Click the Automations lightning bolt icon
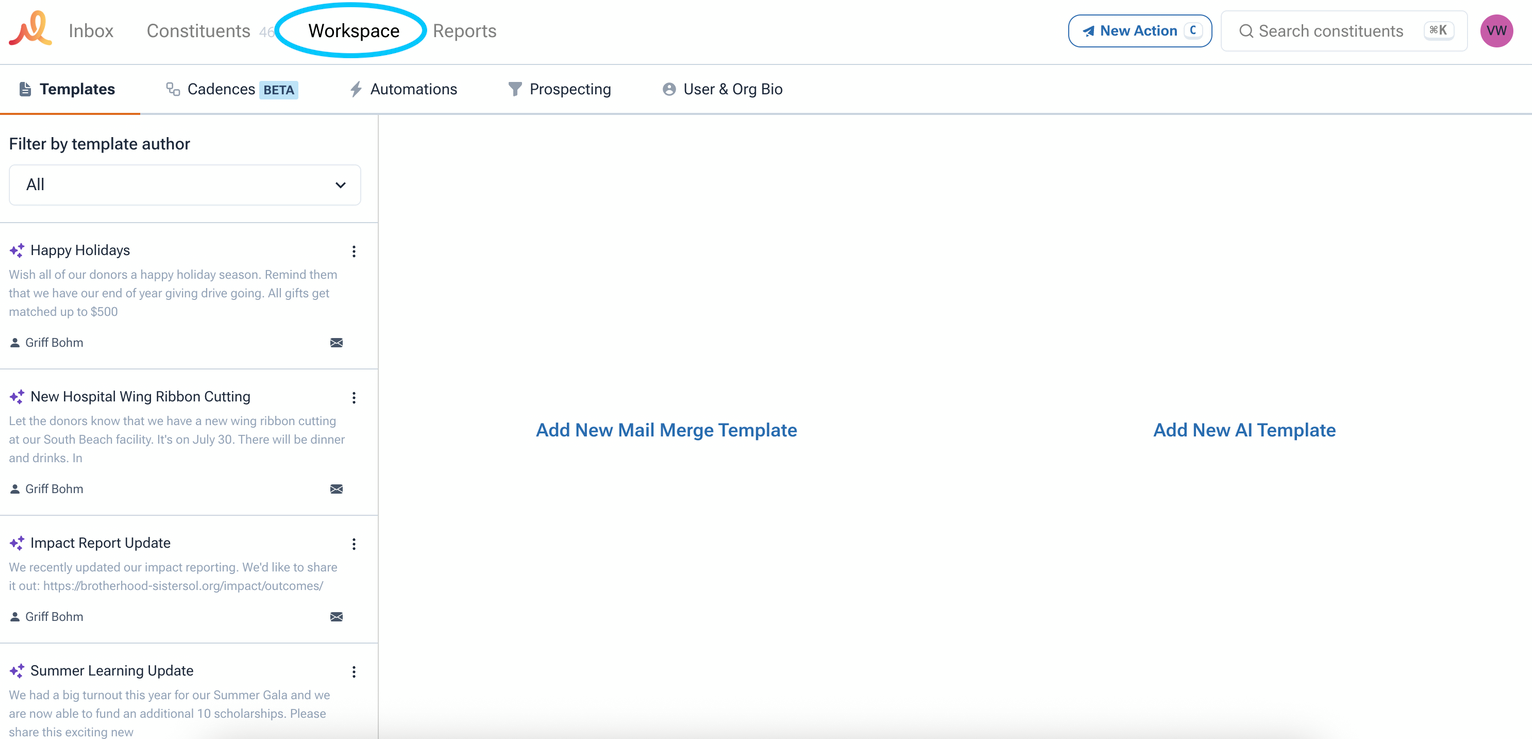Image resolution: width=1532 pixels, height=739 pixels. pos(356,89)
